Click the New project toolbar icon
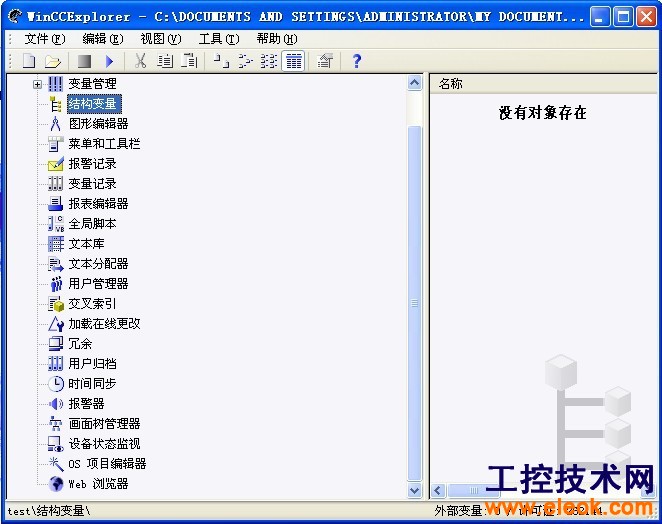The width and height of the screenshot is (662, 524). click(x=29, y=61)
